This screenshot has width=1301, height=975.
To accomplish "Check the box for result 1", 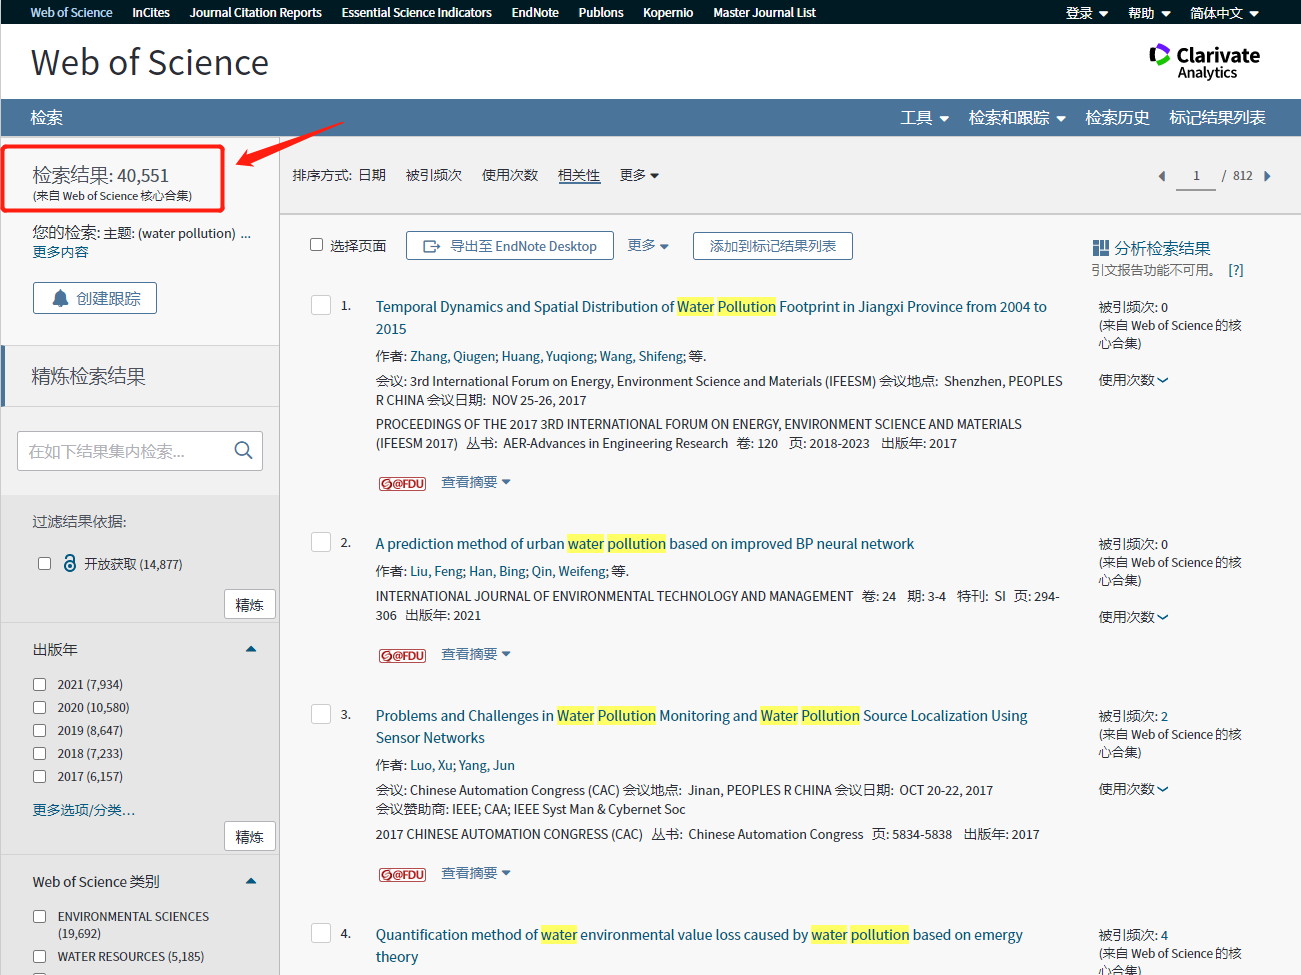I will [x=321, y=305].
